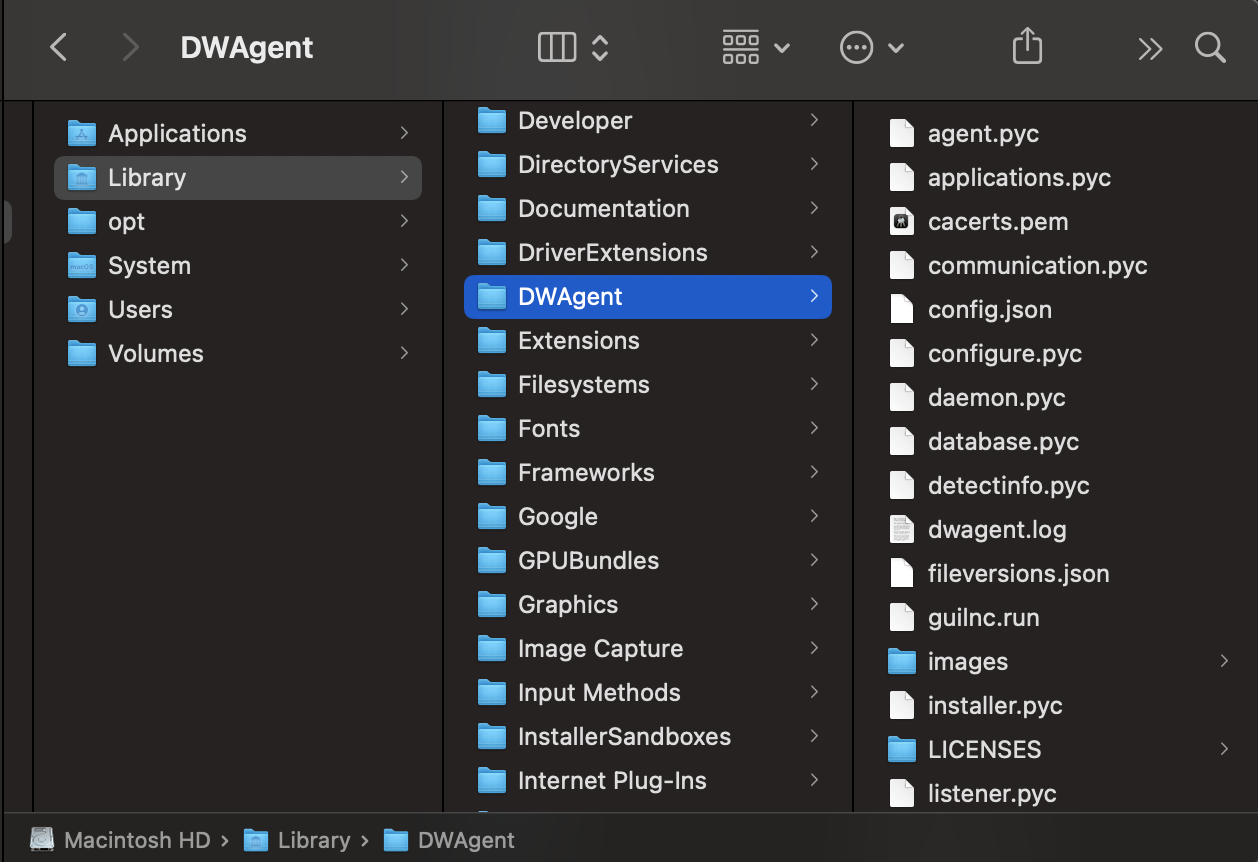Click the config.json file icon
1258x862 pixels.
tap(902, 309)
